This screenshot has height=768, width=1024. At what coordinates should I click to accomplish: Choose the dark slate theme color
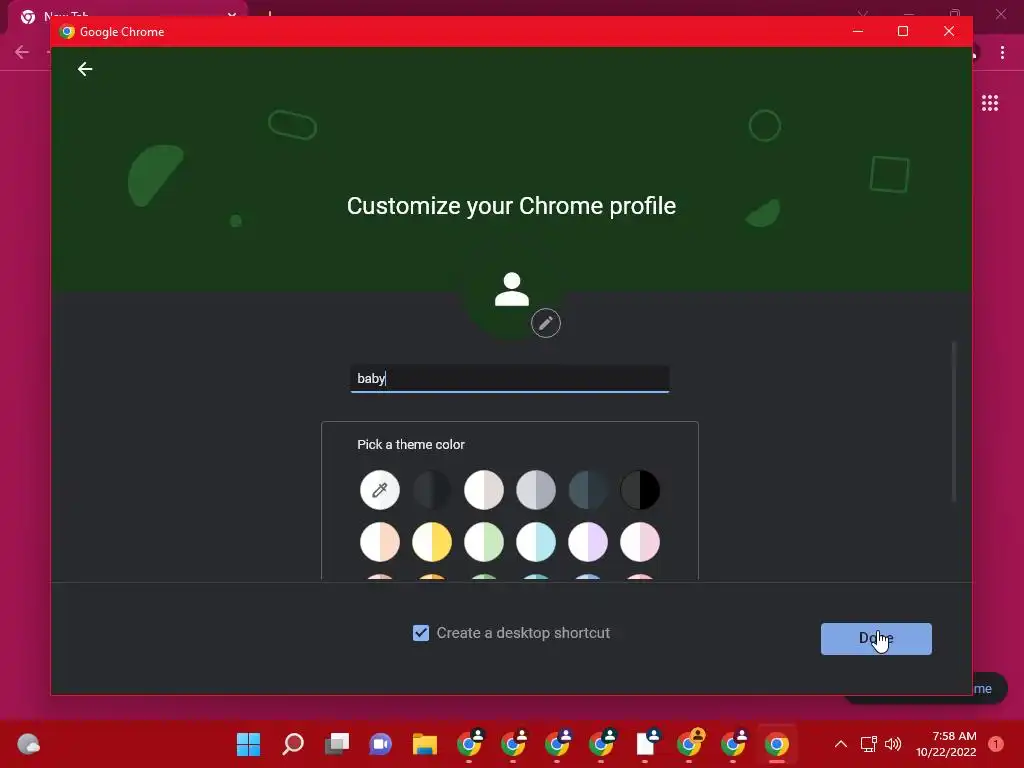(x=588, y=490)
